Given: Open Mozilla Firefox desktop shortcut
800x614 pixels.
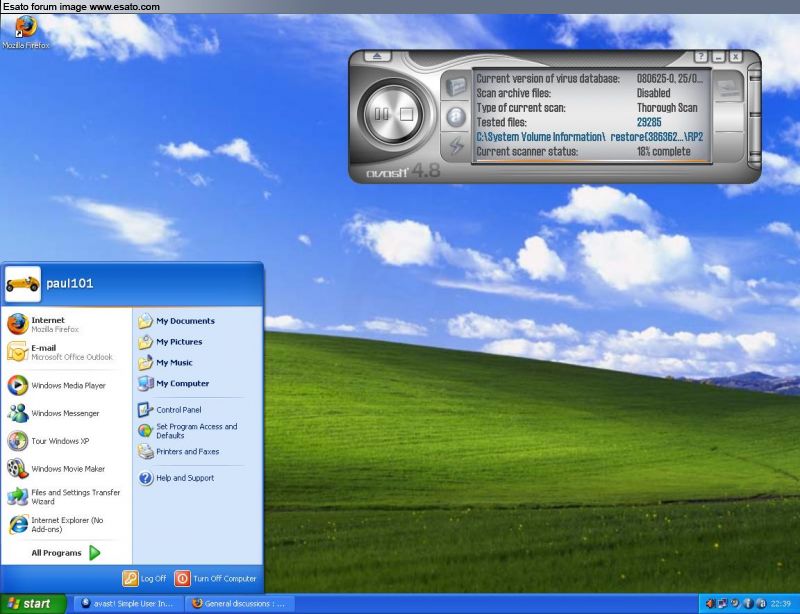Looking at the screenshot, I should click(26, 32).
